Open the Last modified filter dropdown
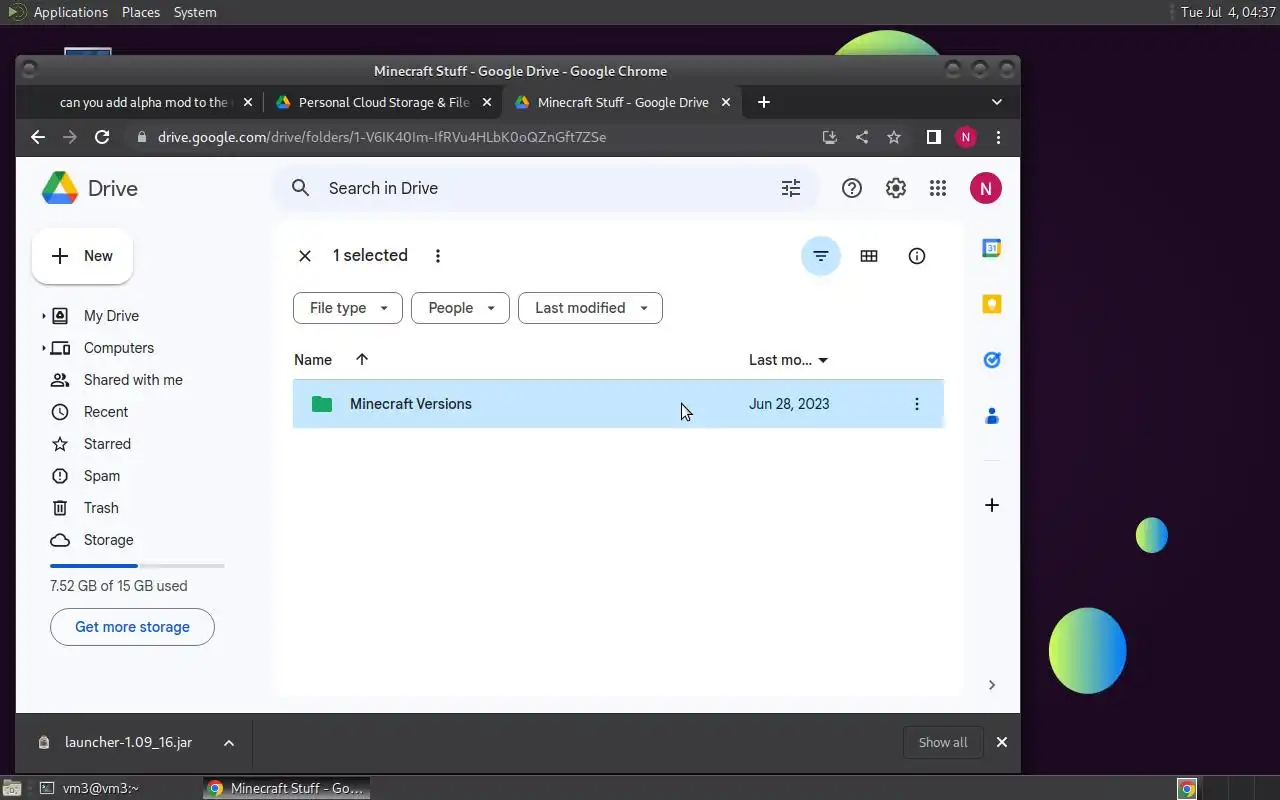The height and width of the screenshot is (800, 1280). pos(590,308)
